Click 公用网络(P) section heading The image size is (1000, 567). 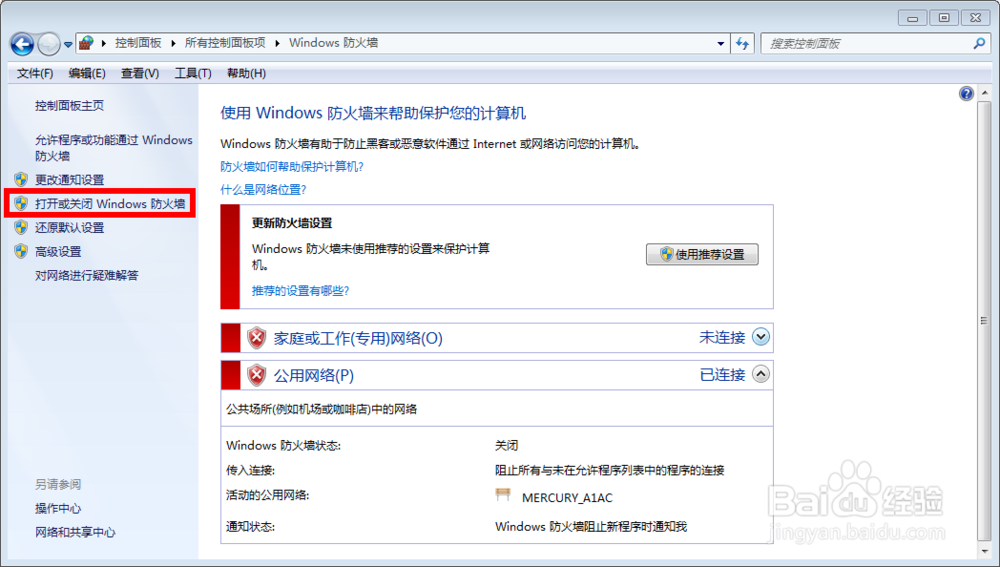pyautogui.click(x=313, y=375)
